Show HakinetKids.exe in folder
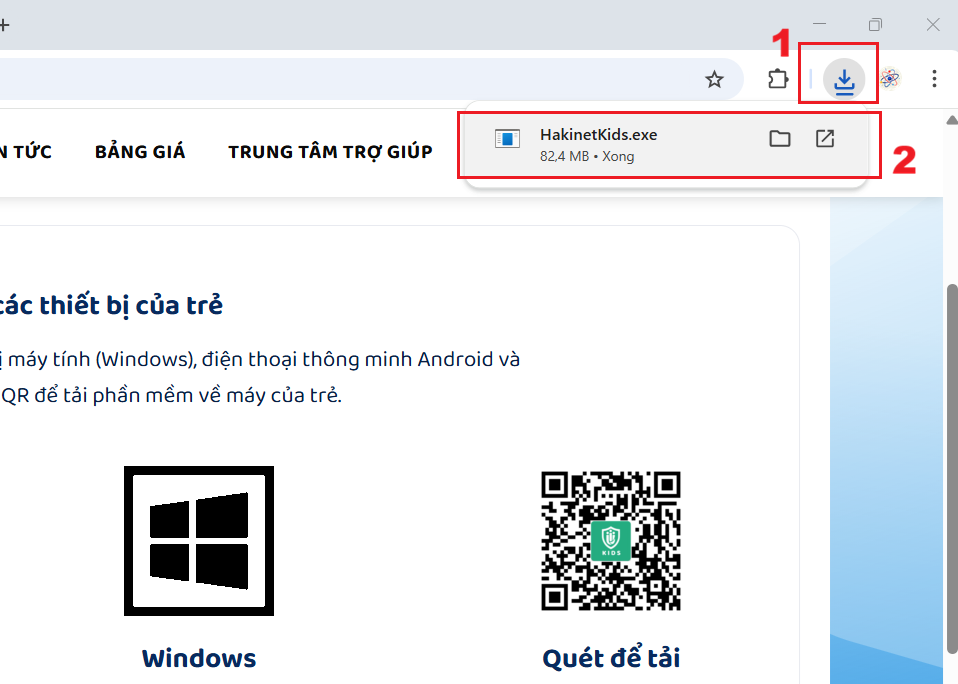 [x=780, y=139]
